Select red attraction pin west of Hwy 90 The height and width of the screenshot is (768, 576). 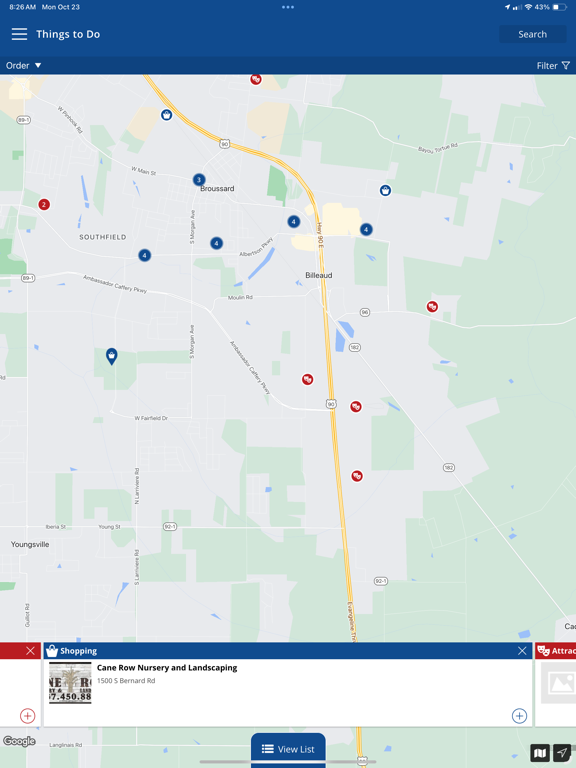click(x=307, y=380)
